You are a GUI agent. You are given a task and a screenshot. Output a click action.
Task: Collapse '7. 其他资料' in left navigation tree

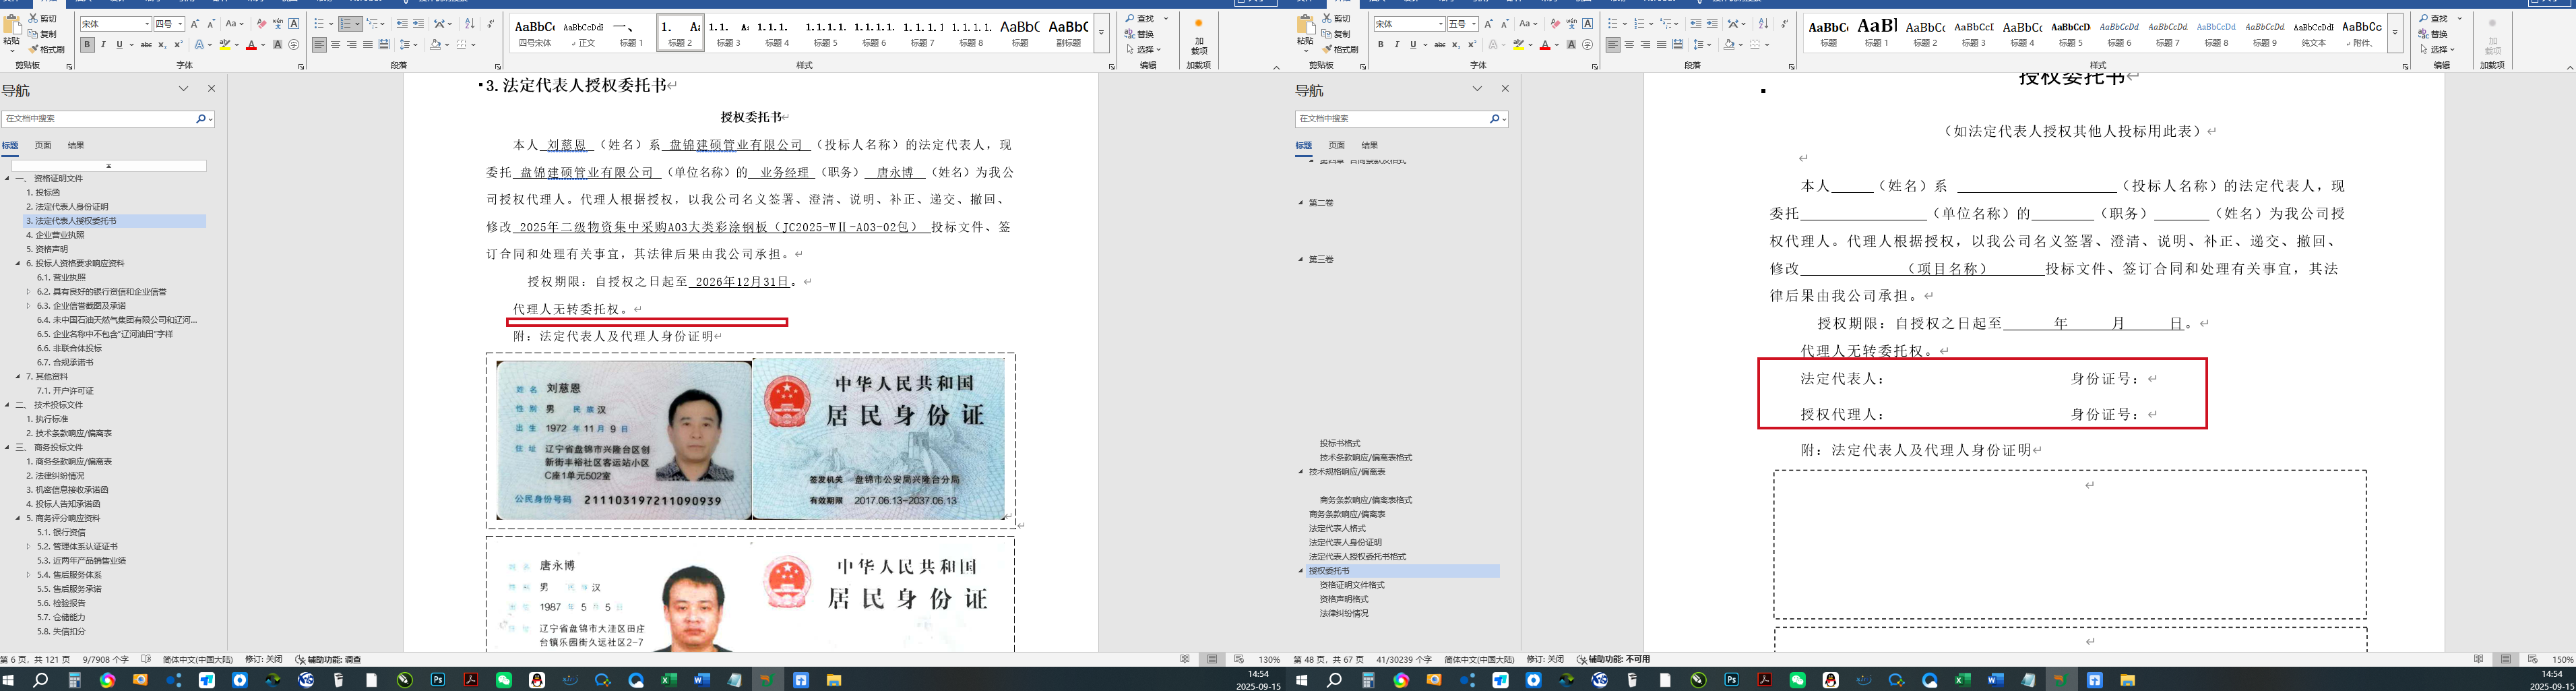pos(17,377)
